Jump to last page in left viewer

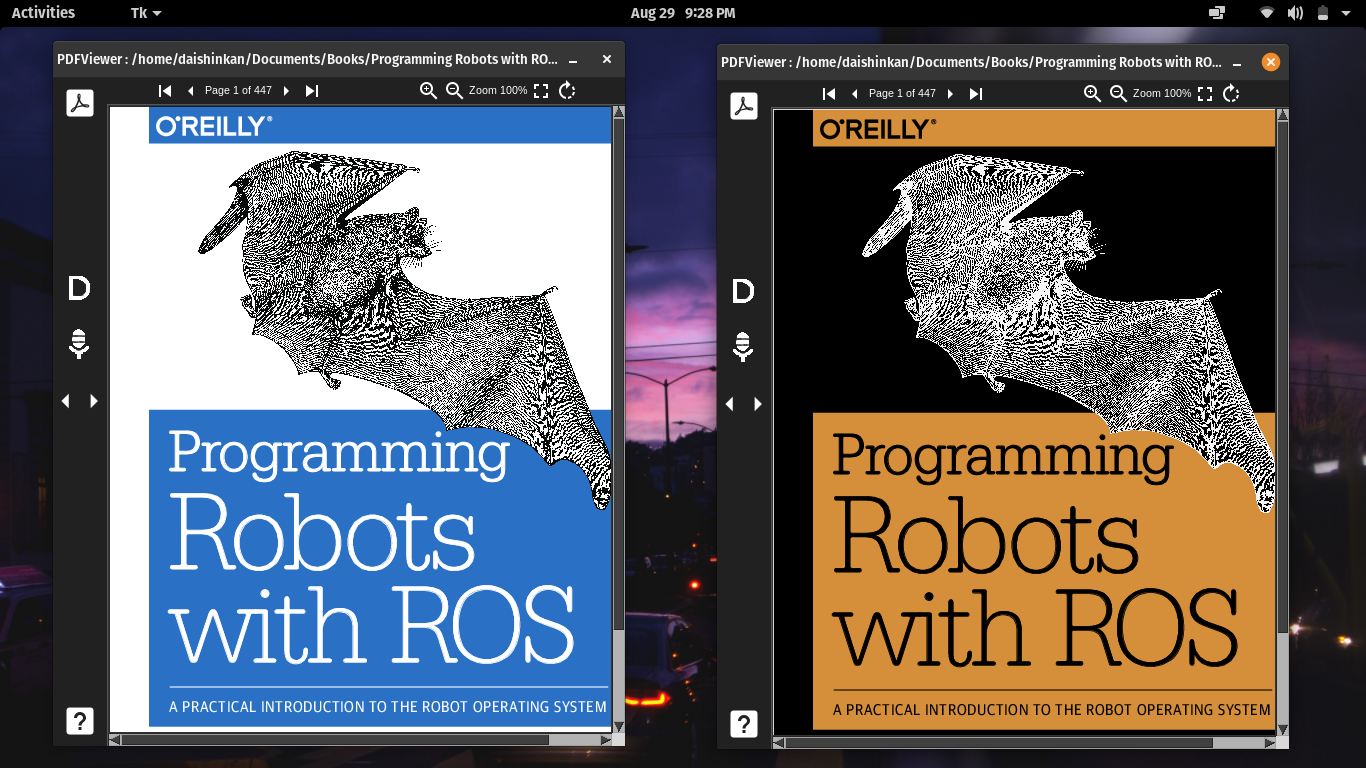[311, 91]
